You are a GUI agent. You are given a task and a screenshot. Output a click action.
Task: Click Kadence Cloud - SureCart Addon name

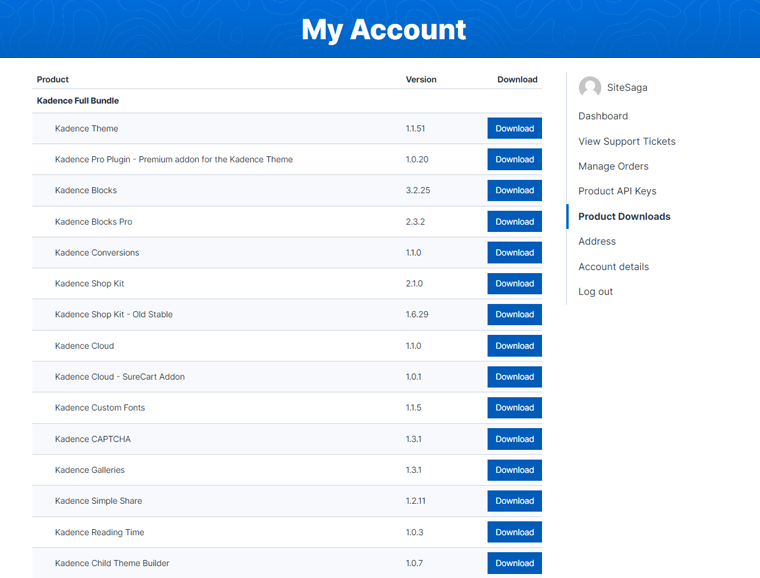[120, 376]
